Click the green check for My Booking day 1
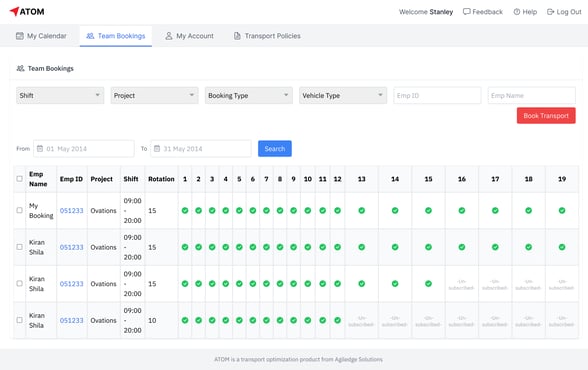The height and width of the screenshot is (370, 588). pyautogui.click(x=185, y=211)
